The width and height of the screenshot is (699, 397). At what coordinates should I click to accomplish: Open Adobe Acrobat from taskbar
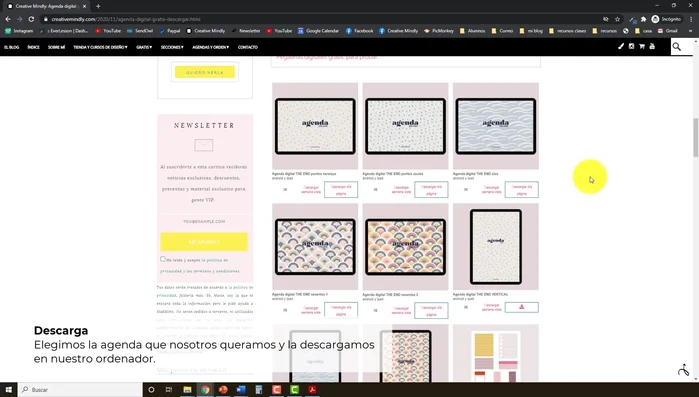point(312,389)
